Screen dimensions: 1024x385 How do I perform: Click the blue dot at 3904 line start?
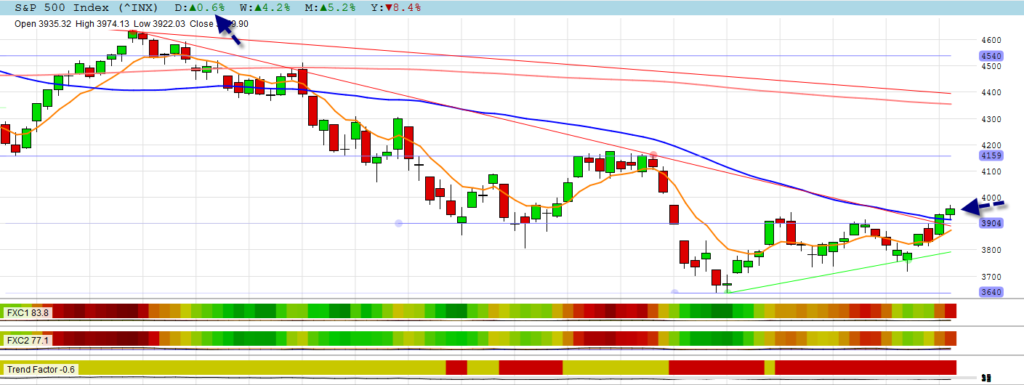point(398,224)
